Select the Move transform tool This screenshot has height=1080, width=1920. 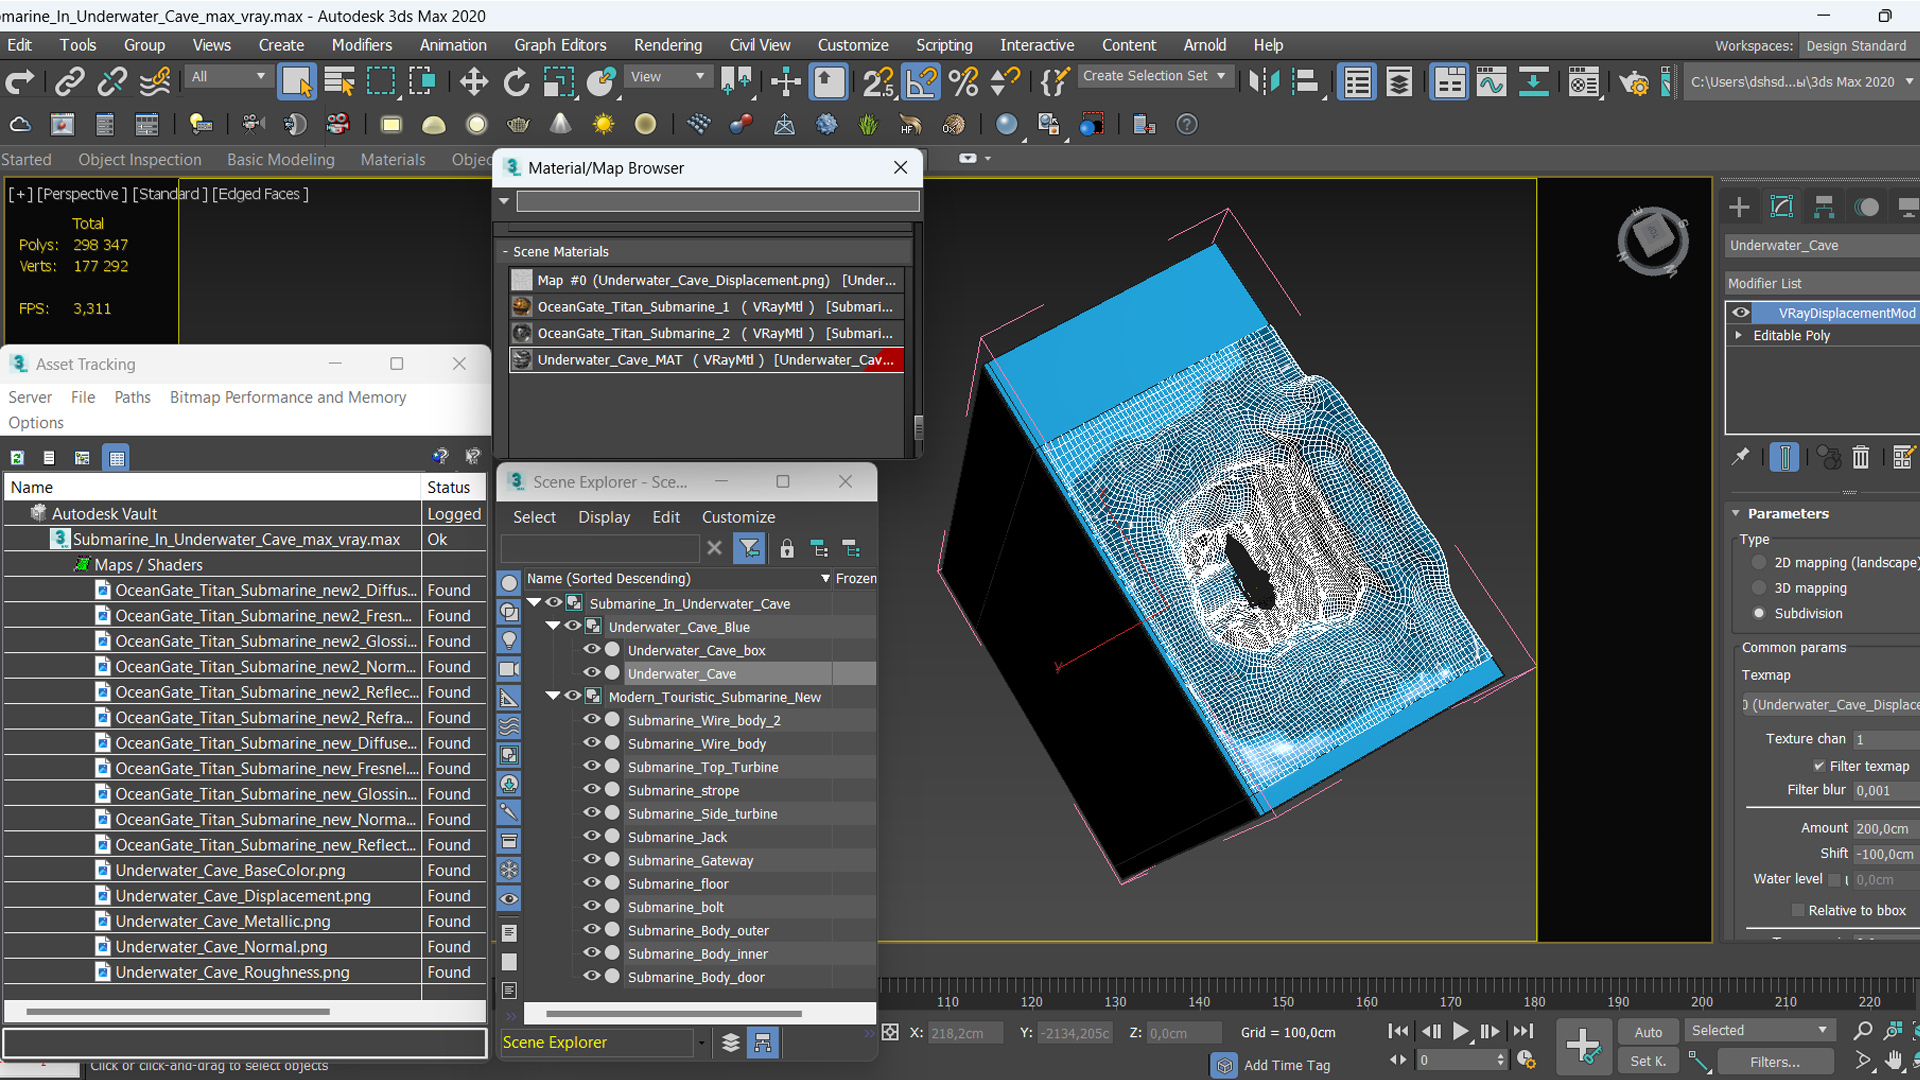(473, 82)
